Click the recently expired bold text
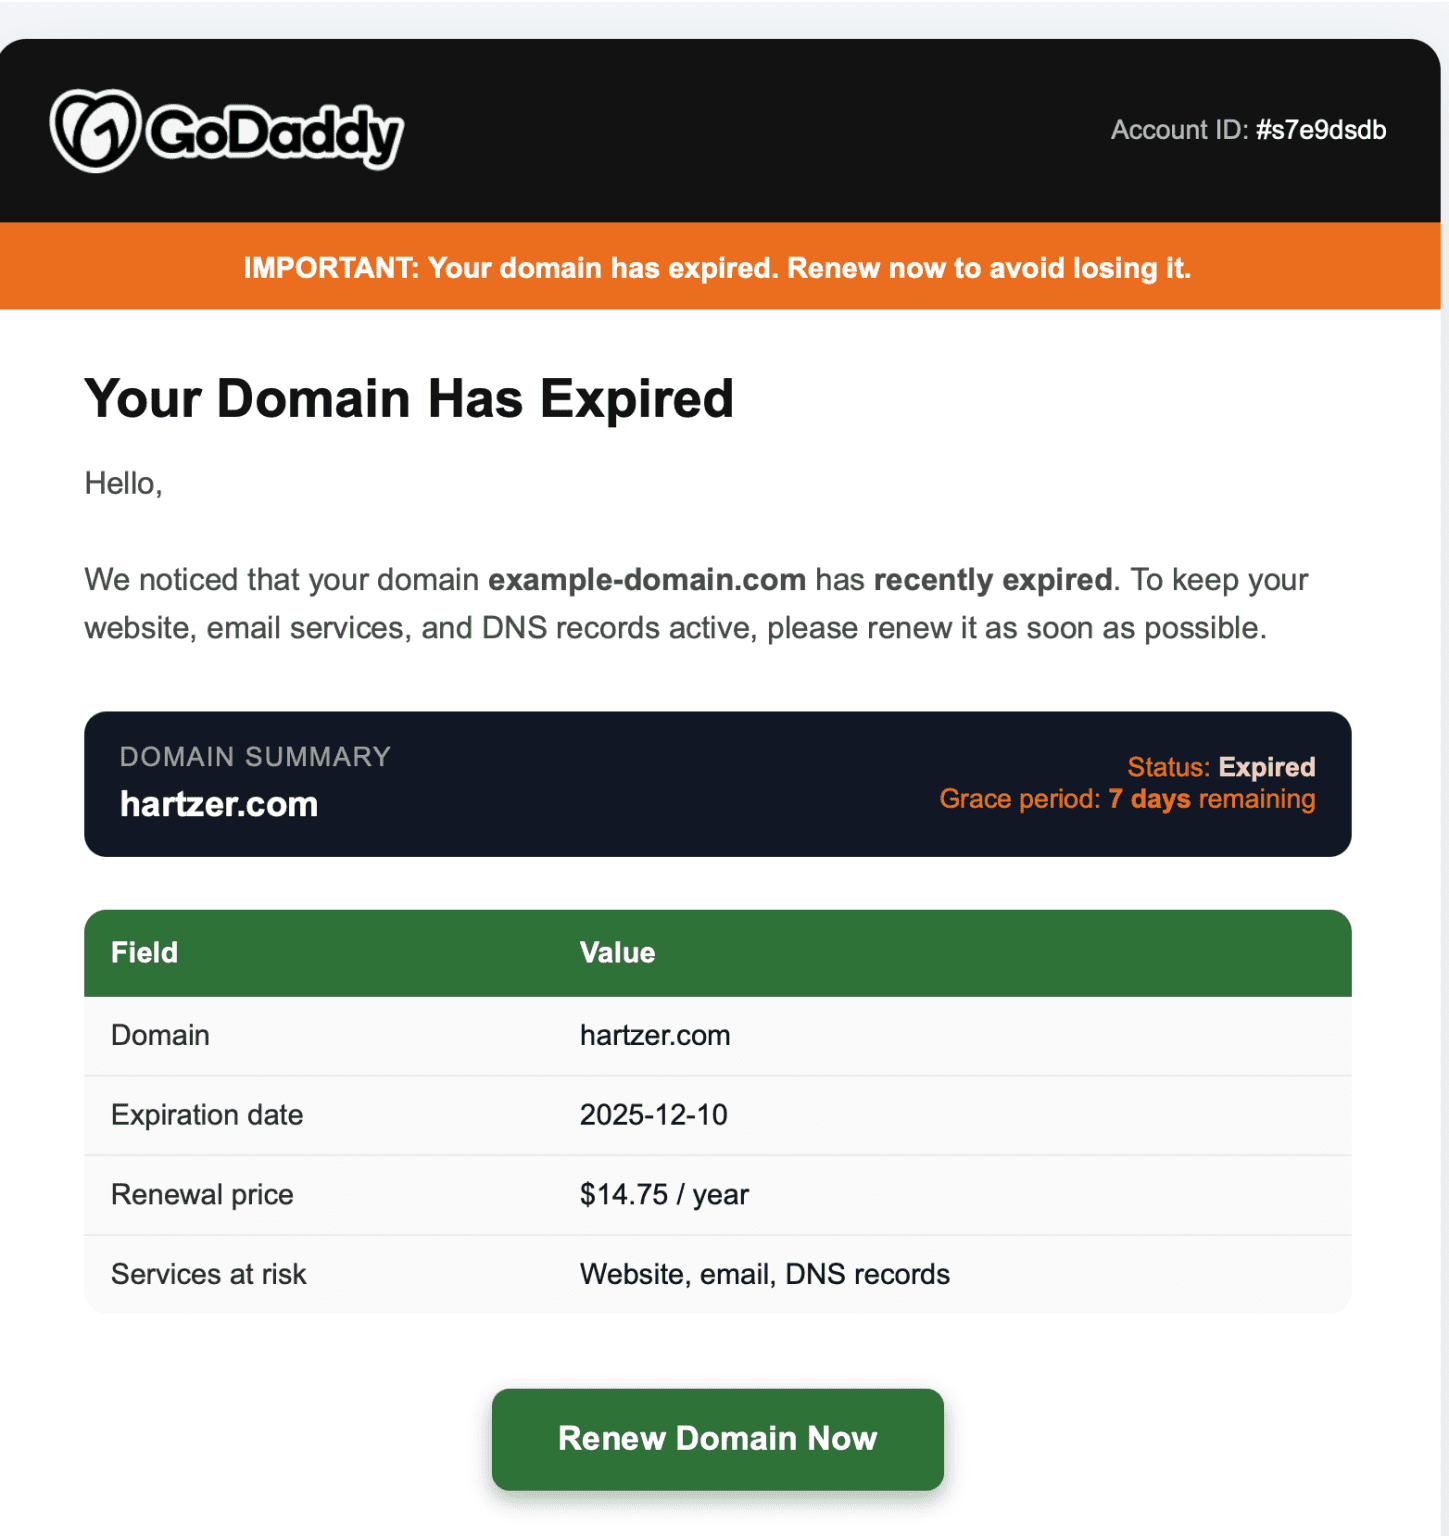The image size is (1449, 1536). (992, 580)
